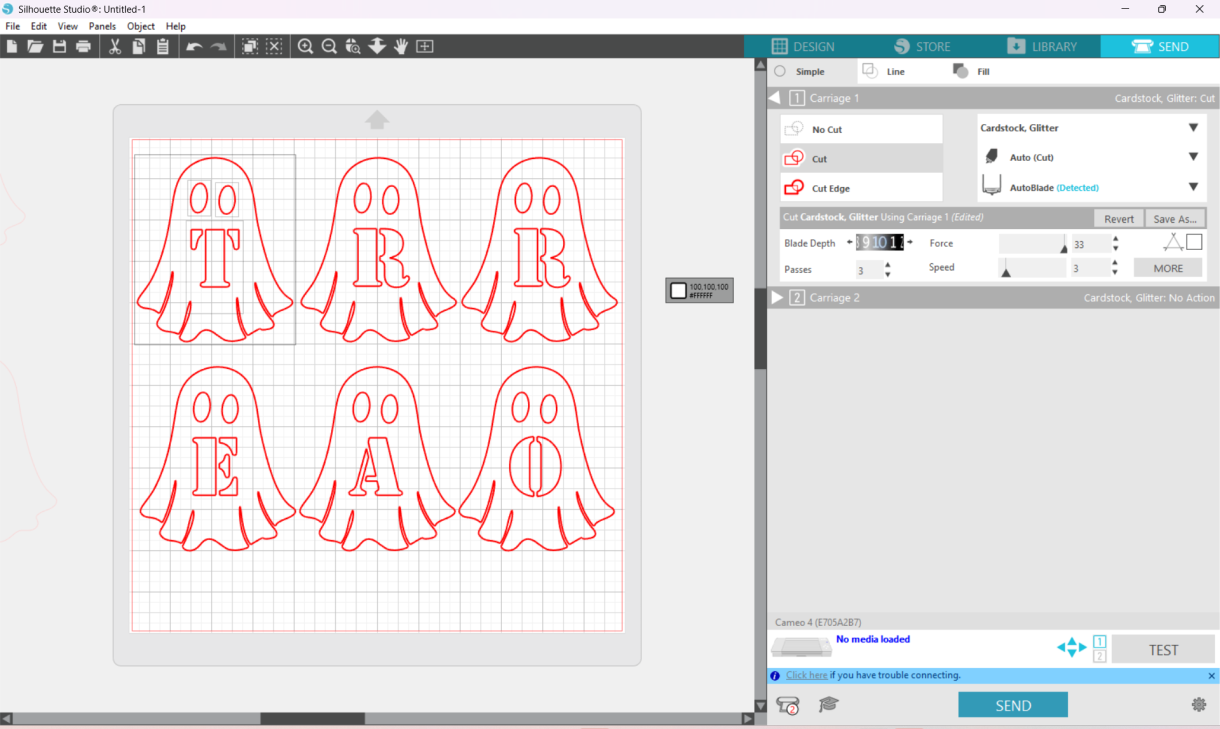Select the Pan hand tool

click(x=401, y=46)
